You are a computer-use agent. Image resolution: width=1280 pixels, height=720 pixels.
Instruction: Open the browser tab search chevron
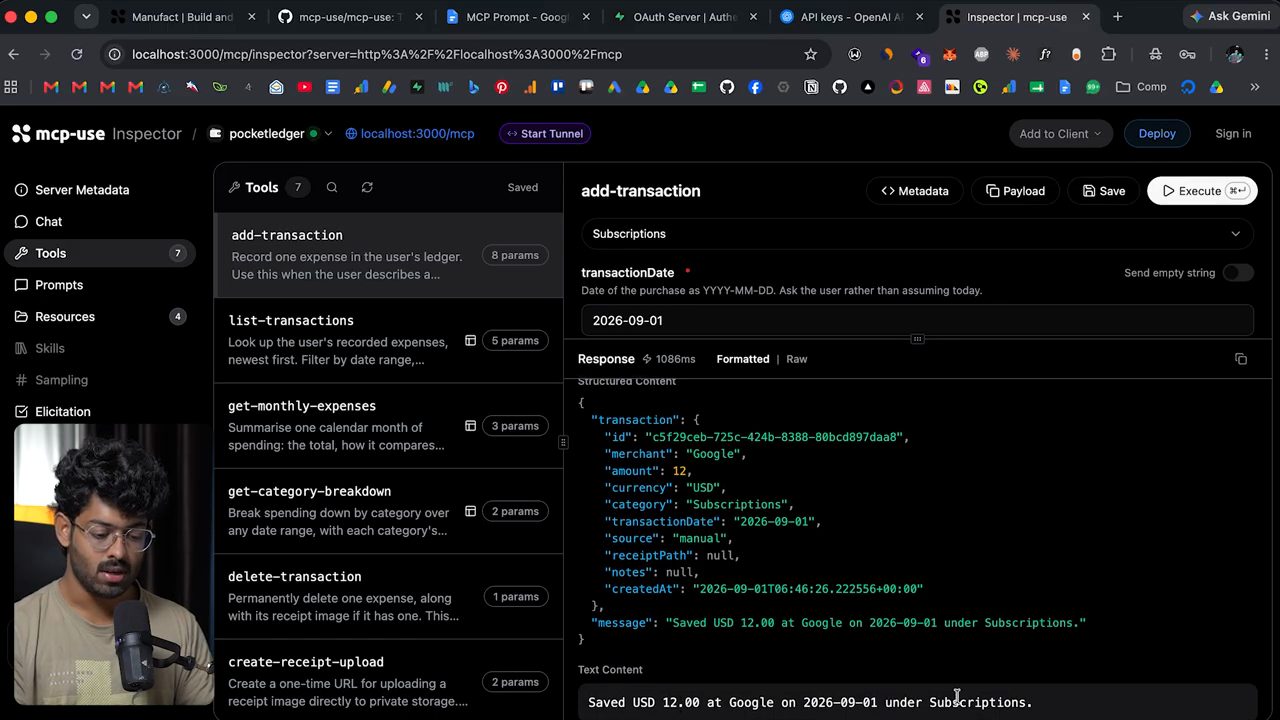point(86,17)
